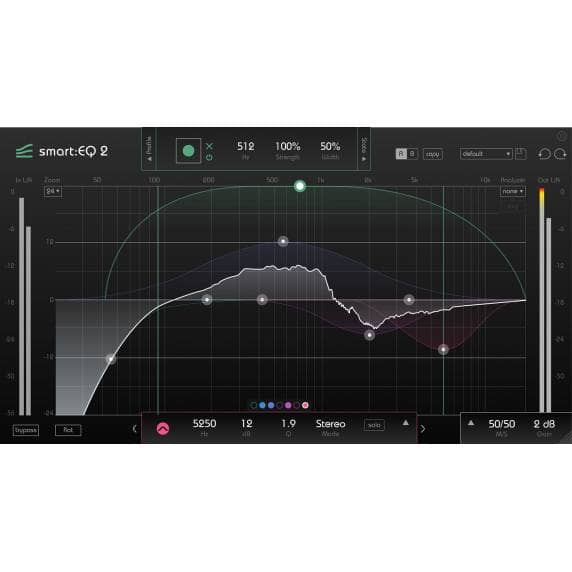Open the Analyzer none dropdown
Image resolution: width=572 pixels, height=572 pixels.
pyautogui.click(x=513, y=191)
